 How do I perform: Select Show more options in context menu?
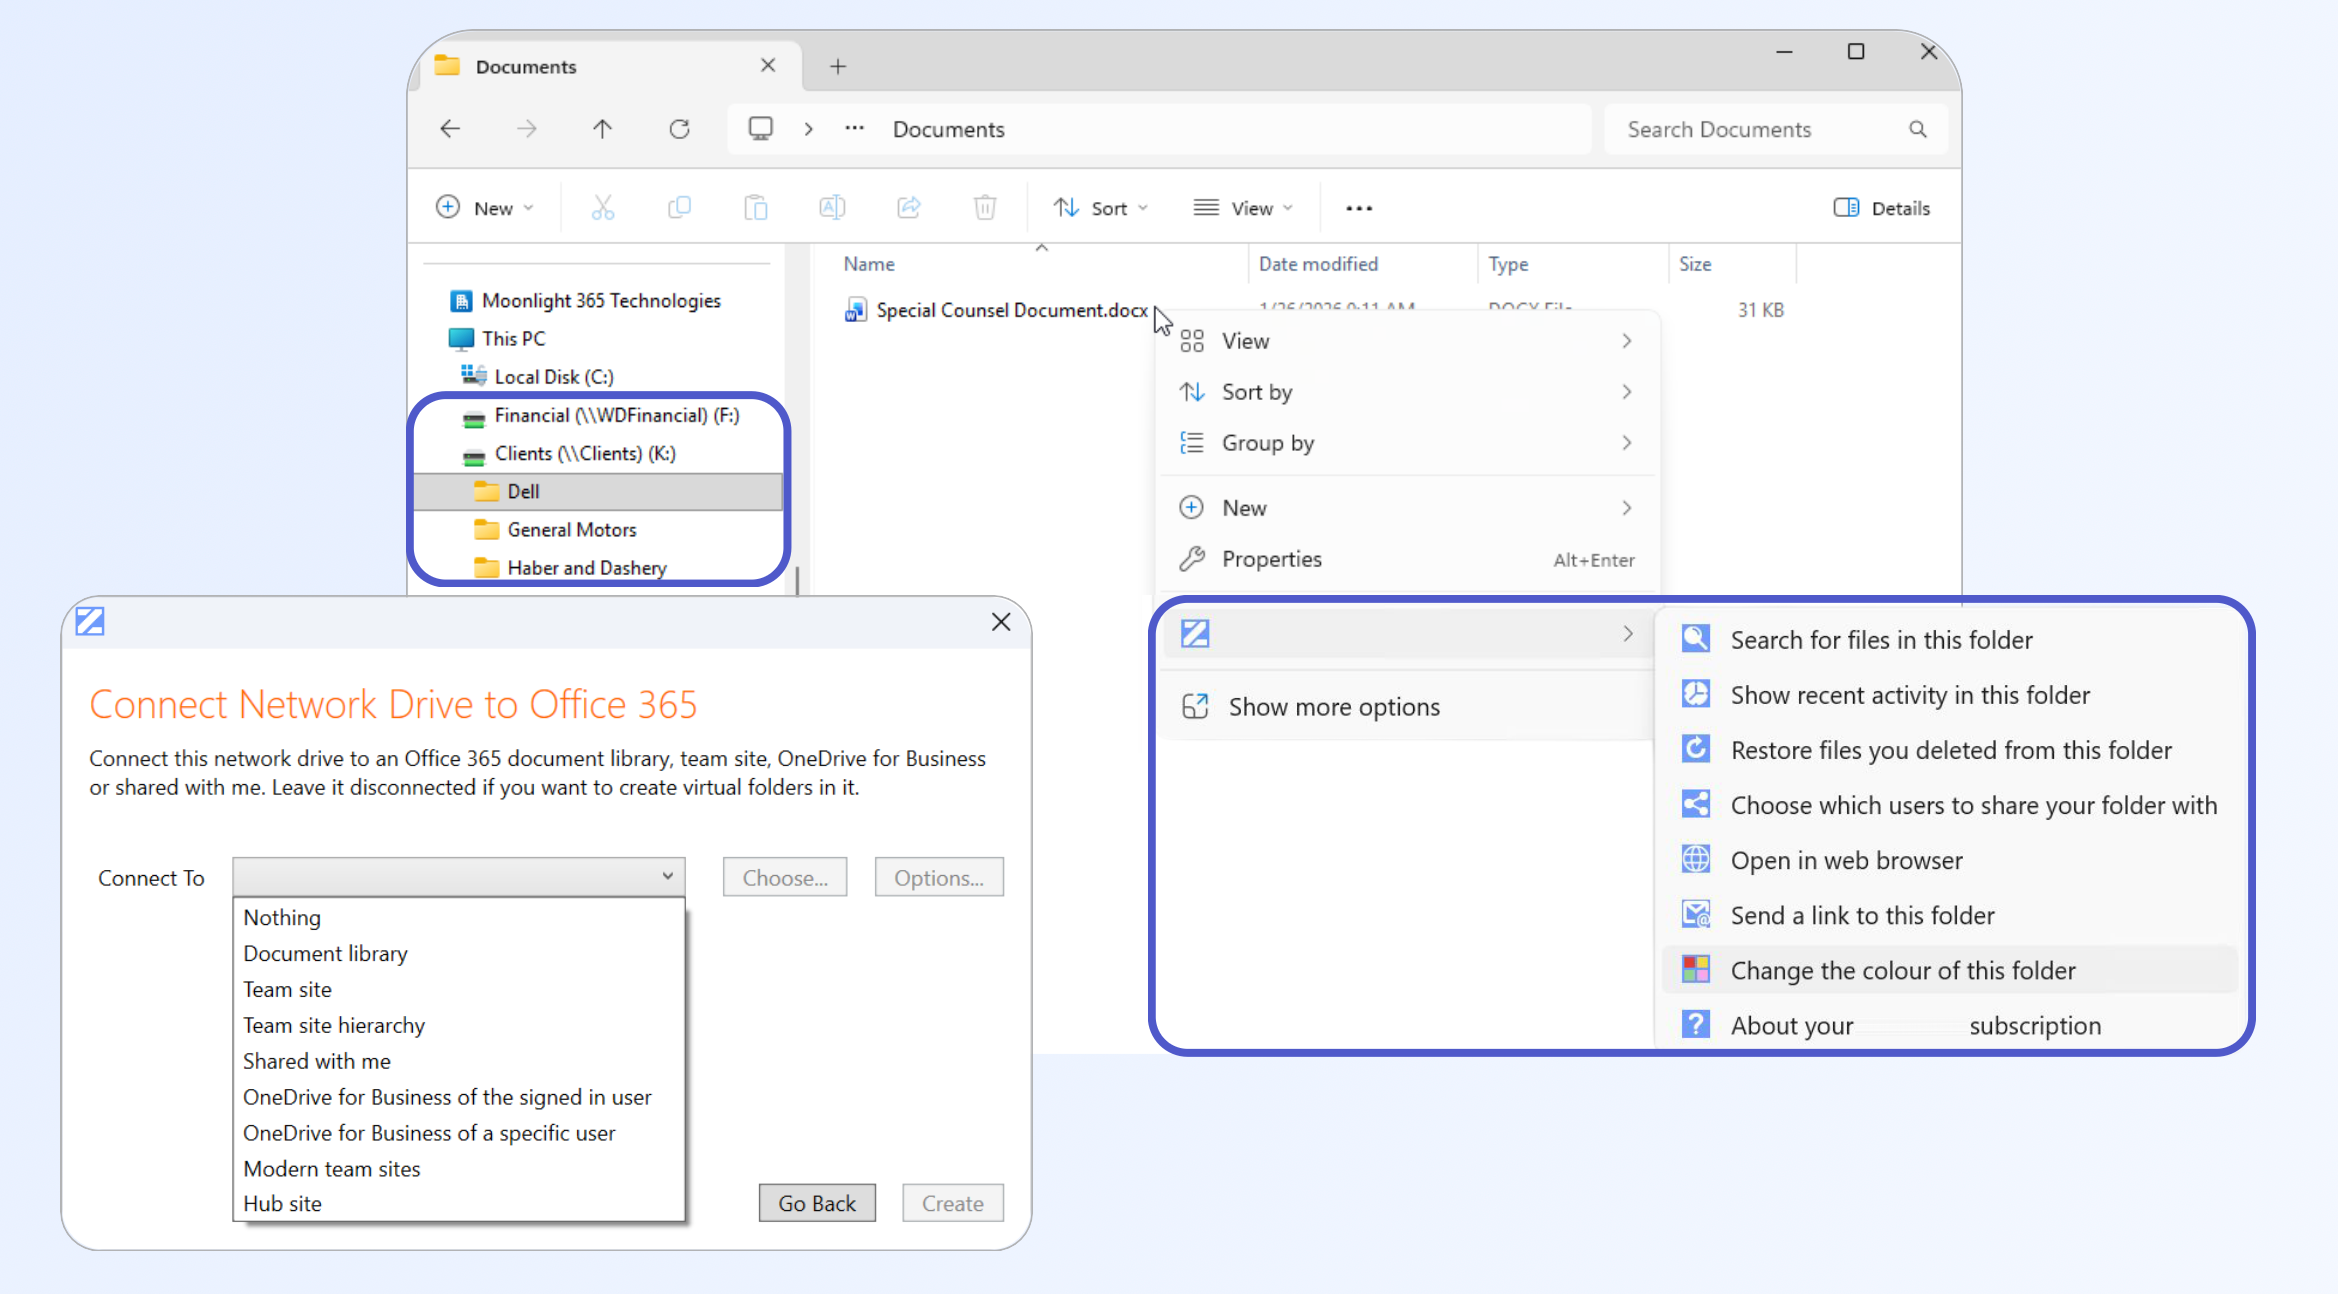pyautogui.click(x=1408, y=707)
